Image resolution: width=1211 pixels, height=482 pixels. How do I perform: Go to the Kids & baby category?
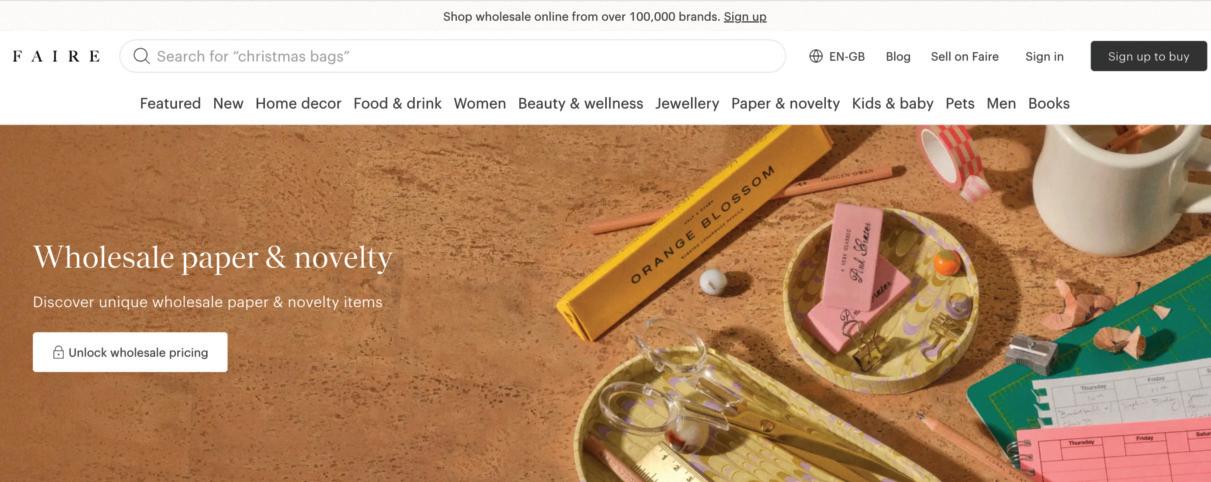(x=892, y=103)
